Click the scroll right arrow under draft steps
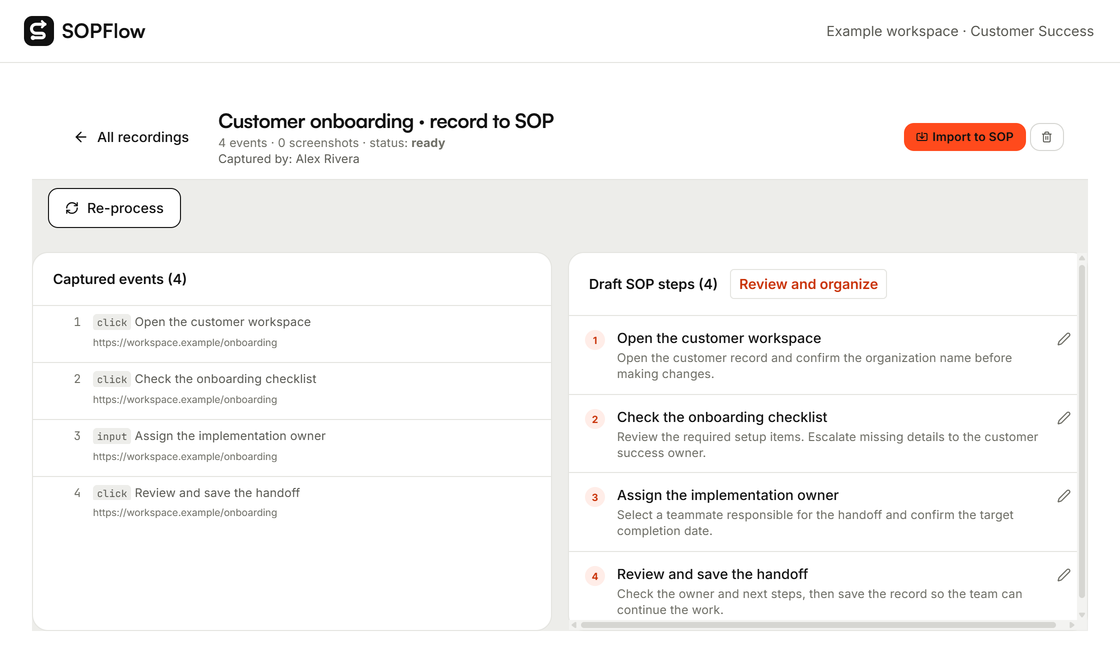1120x663 pixels. coord(1071,625)
